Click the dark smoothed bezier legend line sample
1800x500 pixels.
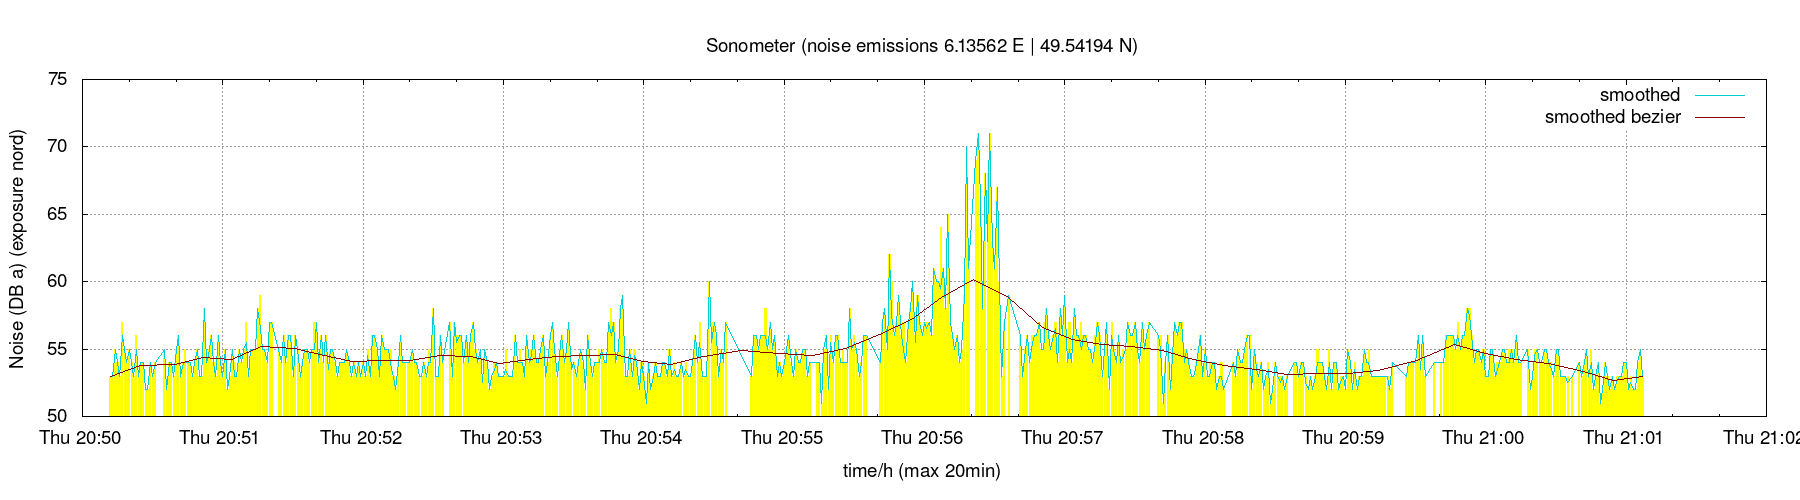click(1717, 117)
